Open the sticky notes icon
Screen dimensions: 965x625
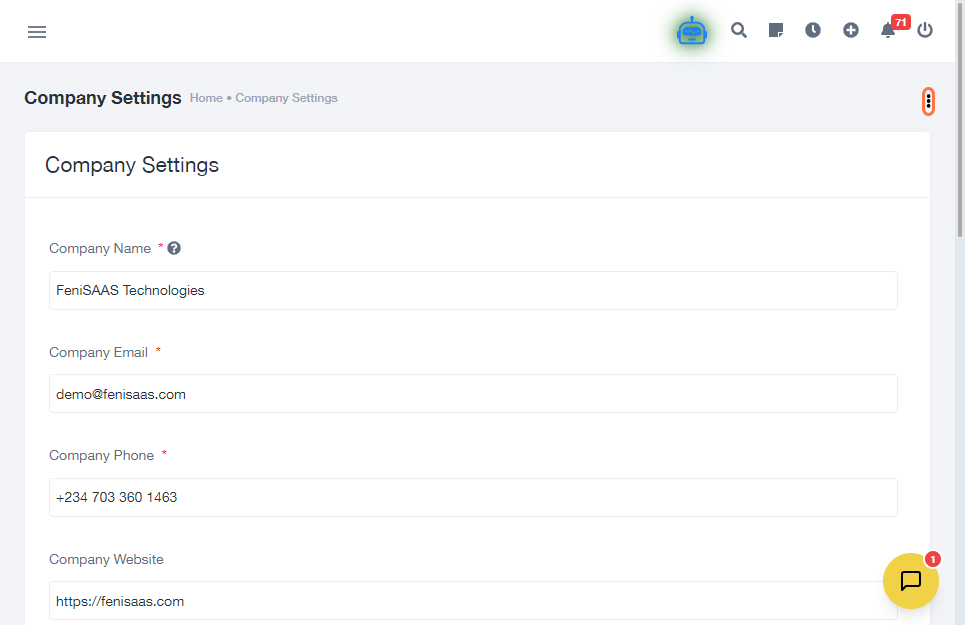point(776,30)
